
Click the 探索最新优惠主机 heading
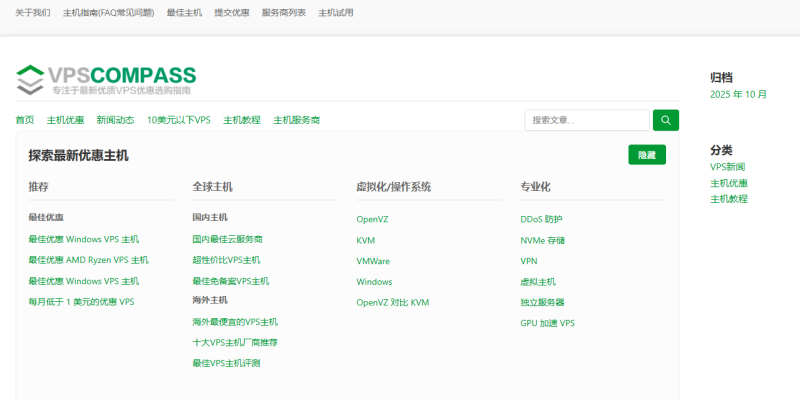pyautogui.click(x=79, y=156)
